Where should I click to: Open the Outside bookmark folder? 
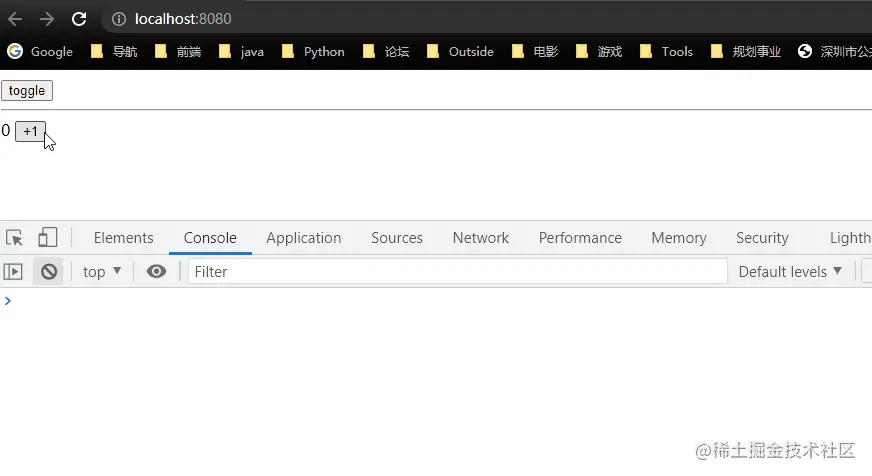tap(460, 52)
